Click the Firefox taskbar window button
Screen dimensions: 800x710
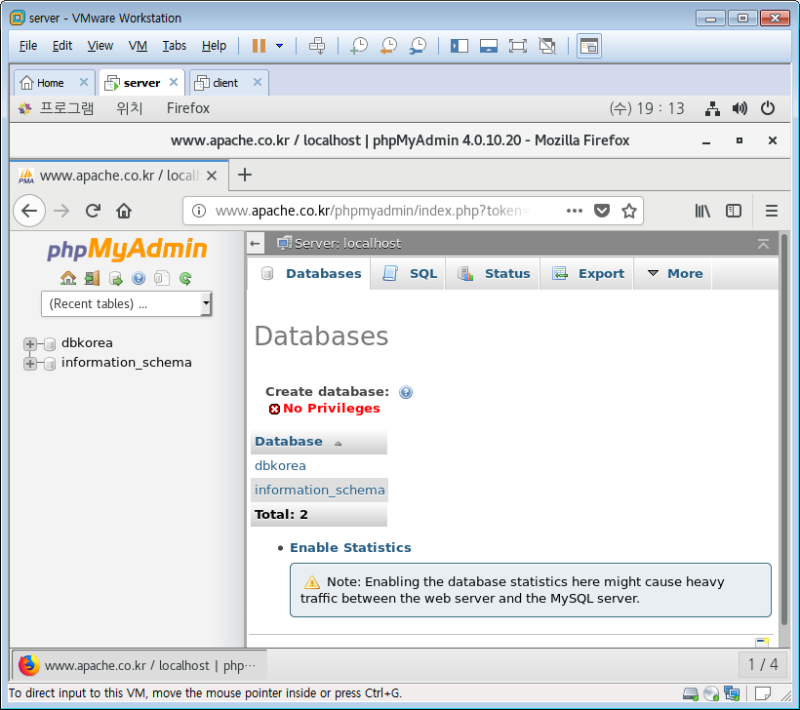(139, 665)
